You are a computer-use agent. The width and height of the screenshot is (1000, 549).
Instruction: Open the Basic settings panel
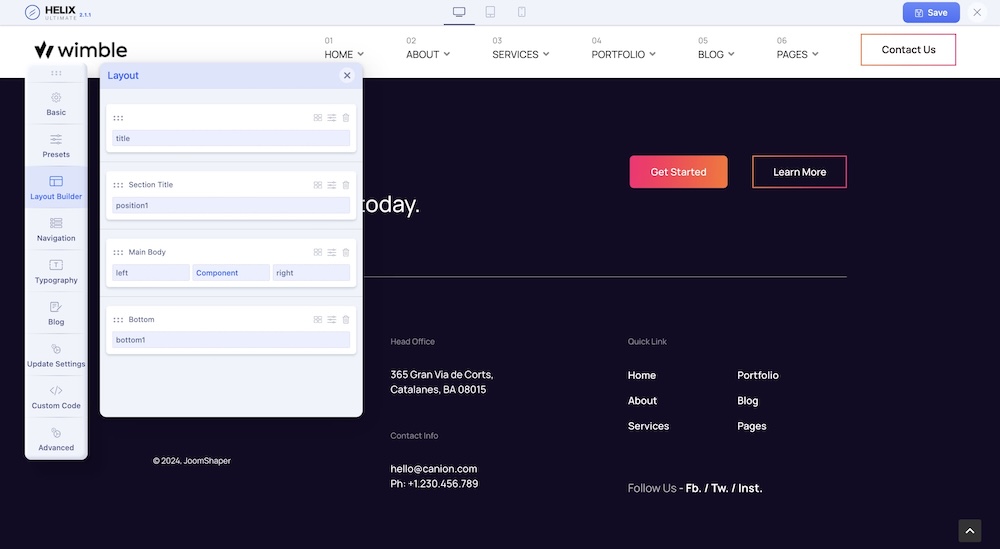point(56,103)
